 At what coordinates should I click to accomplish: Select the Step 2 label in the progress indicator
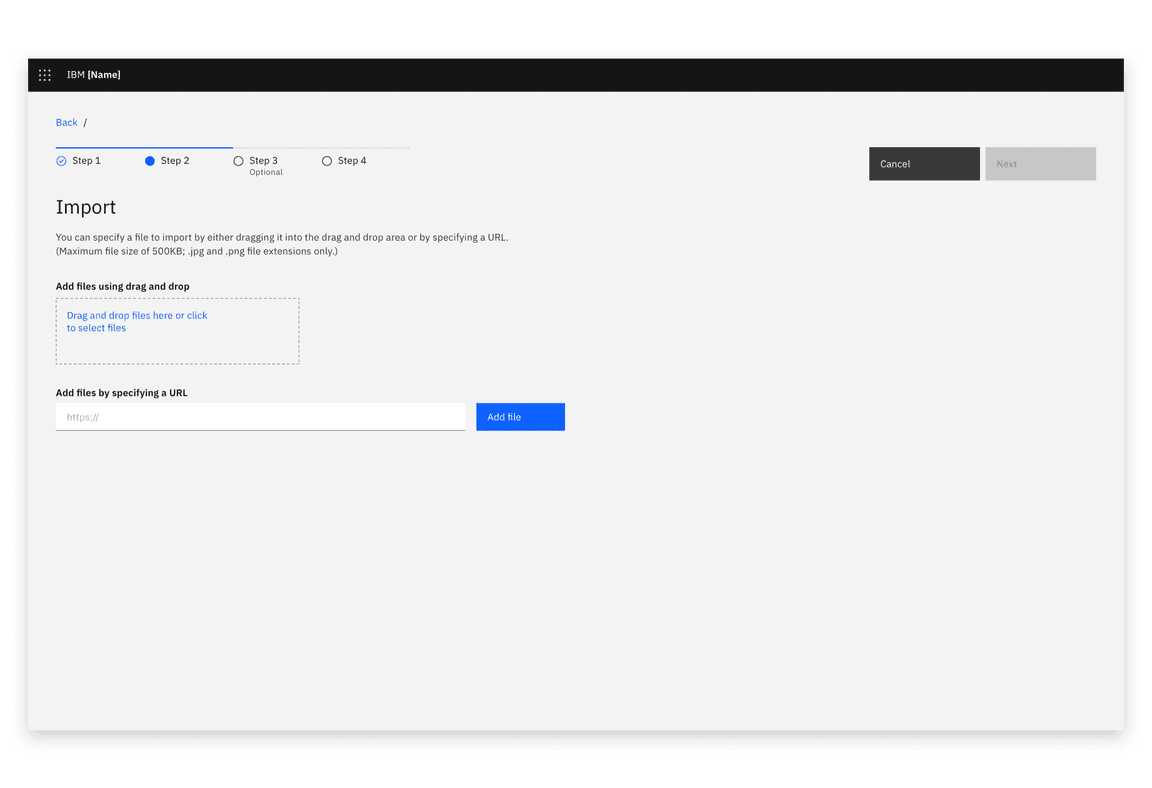tap(173, 160)
